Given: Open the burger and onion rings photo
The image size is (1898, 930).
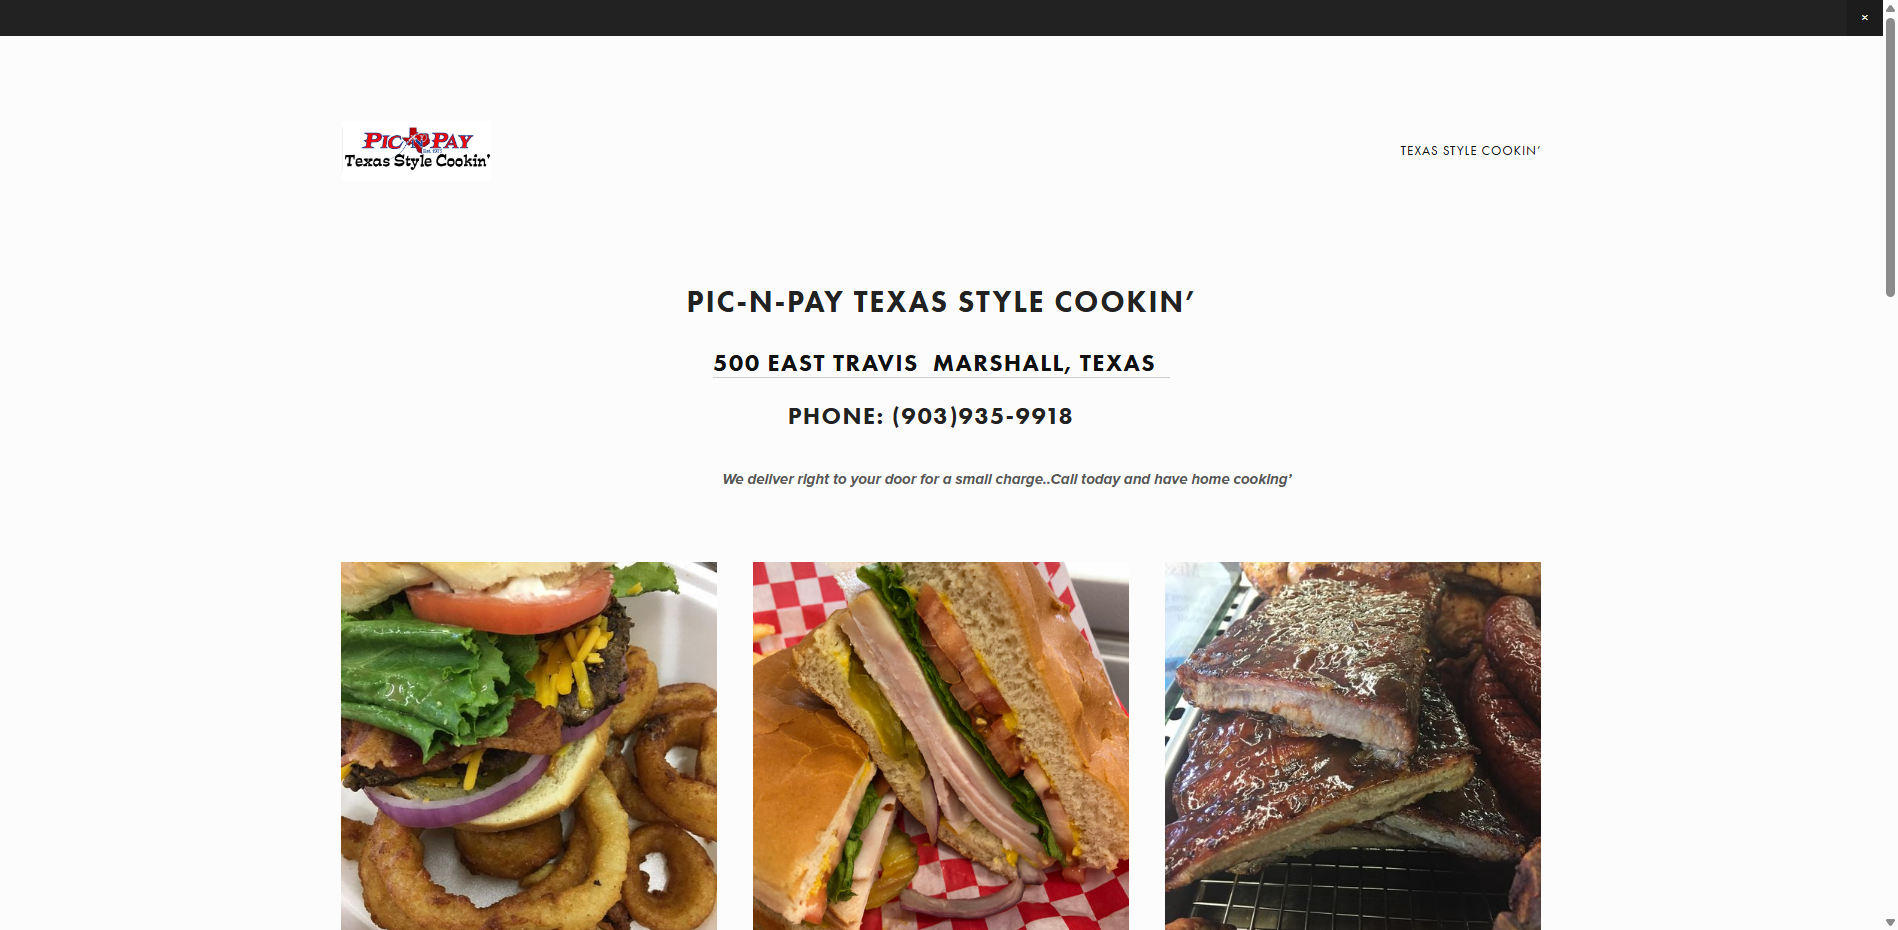Looking at the screenshot, I should pyautogui.click(x=529, y=746).
